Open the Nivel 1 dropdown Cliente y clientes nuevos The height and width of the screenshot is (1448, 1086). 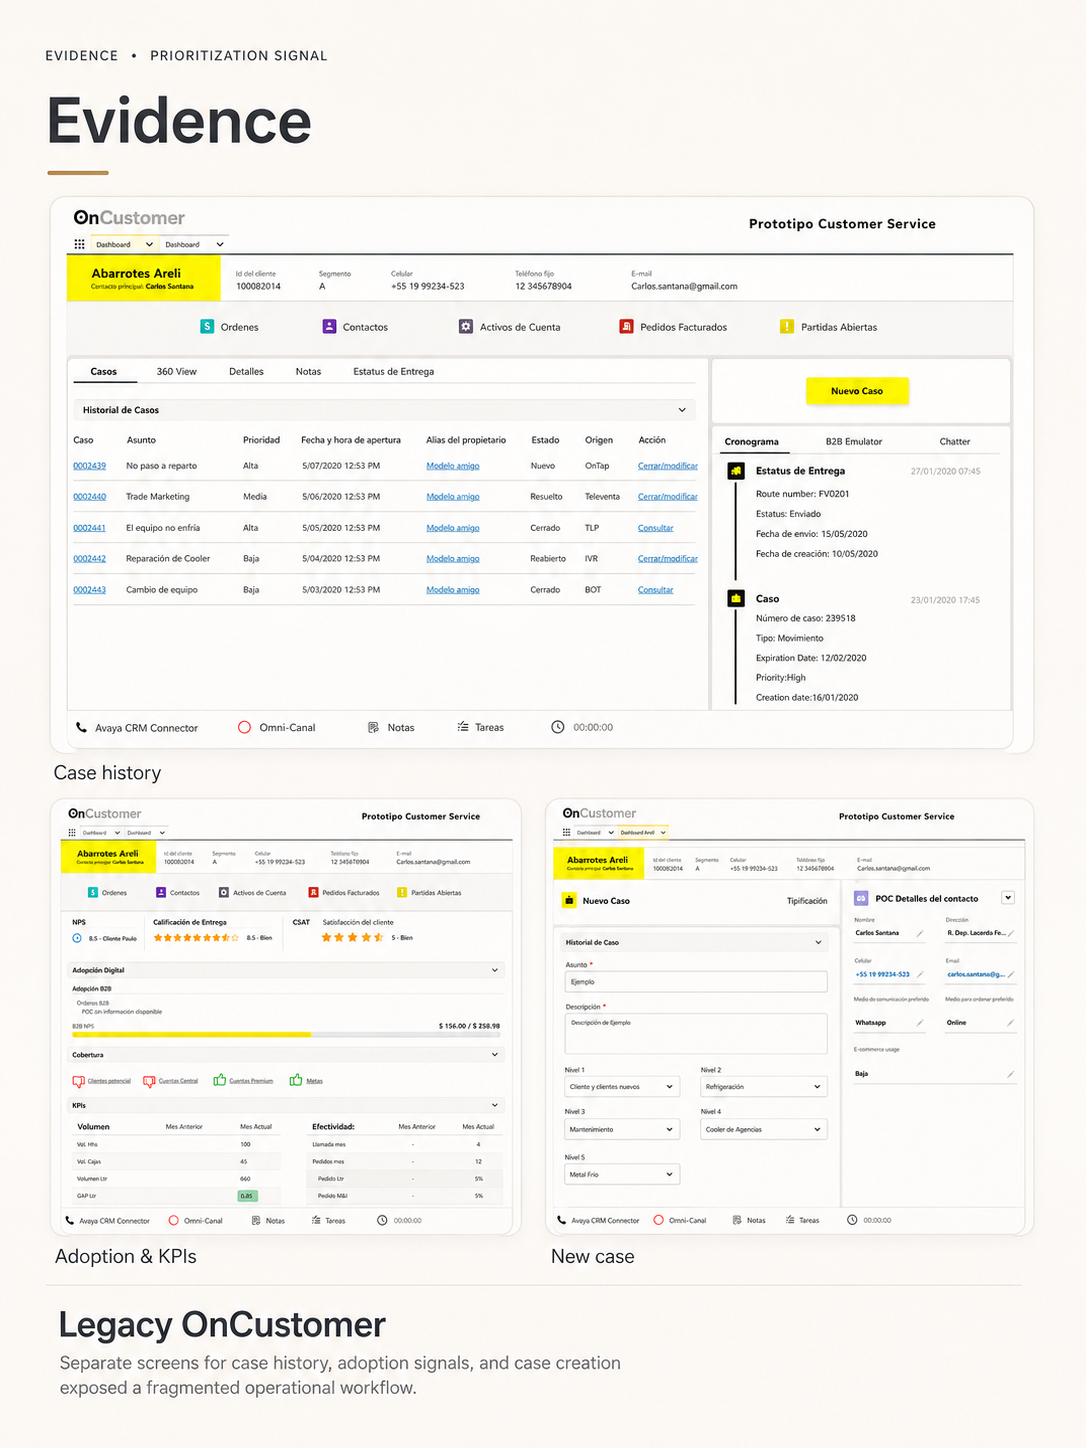622,1087
